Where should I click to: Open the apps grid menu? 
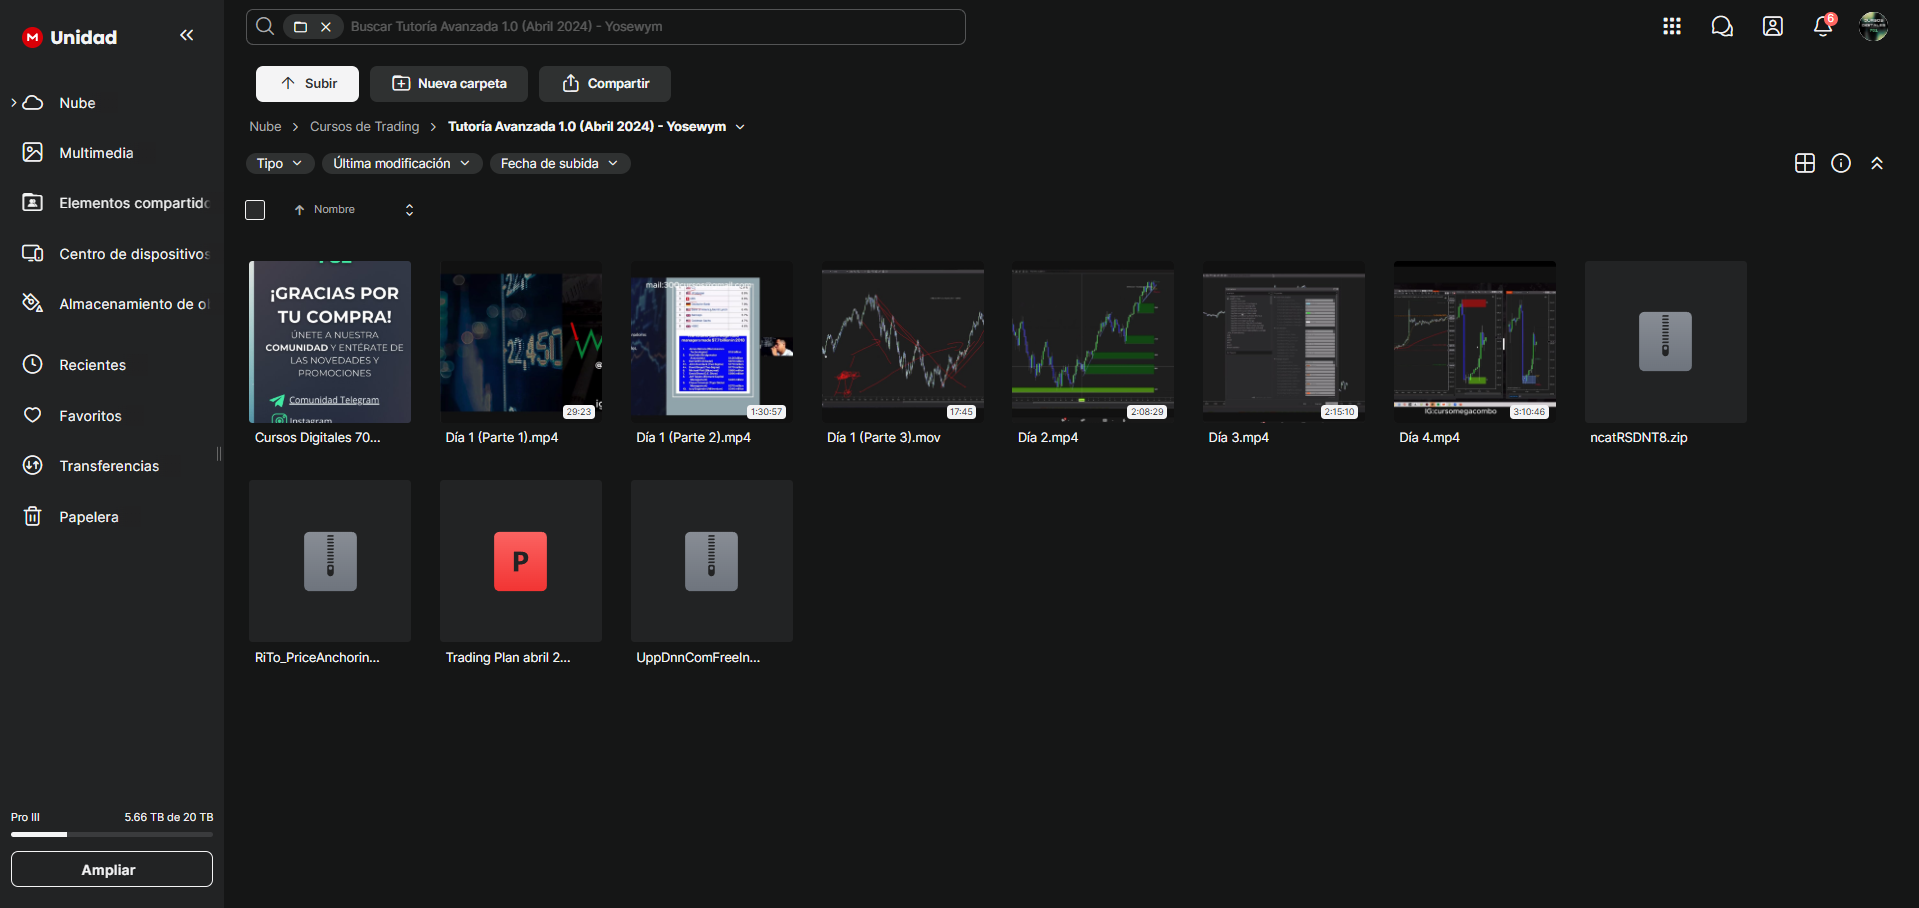(1671, 27)
